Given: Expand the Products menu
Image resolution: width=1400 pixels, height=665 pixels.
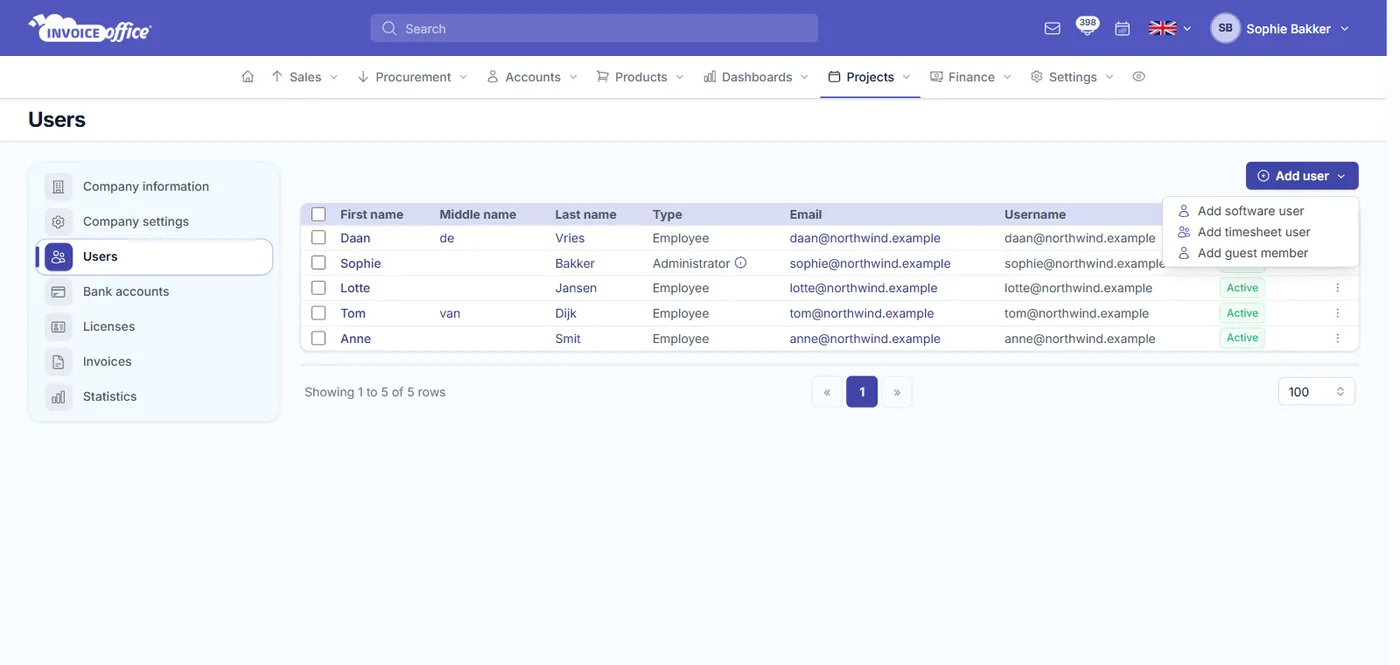Looking at the screenshot, I should tap(640, 77).
